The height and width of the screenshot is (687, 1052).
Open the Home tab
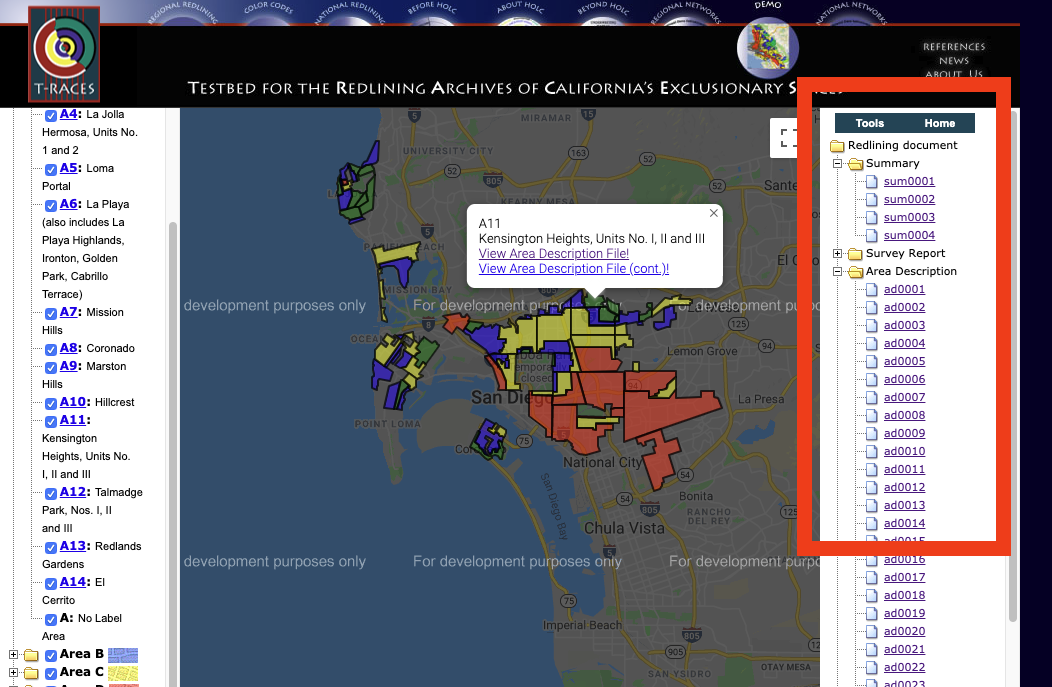(939, 123)
